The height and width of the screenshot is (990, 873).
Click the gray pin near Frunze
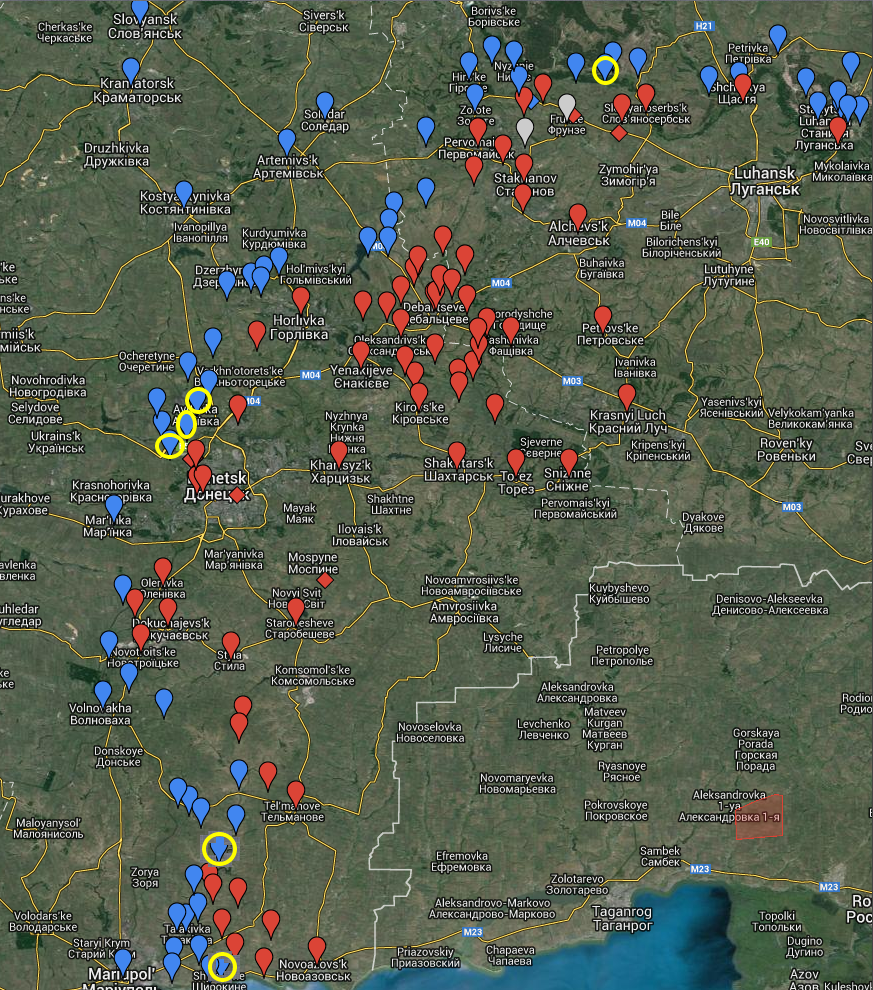coord(567,104)
